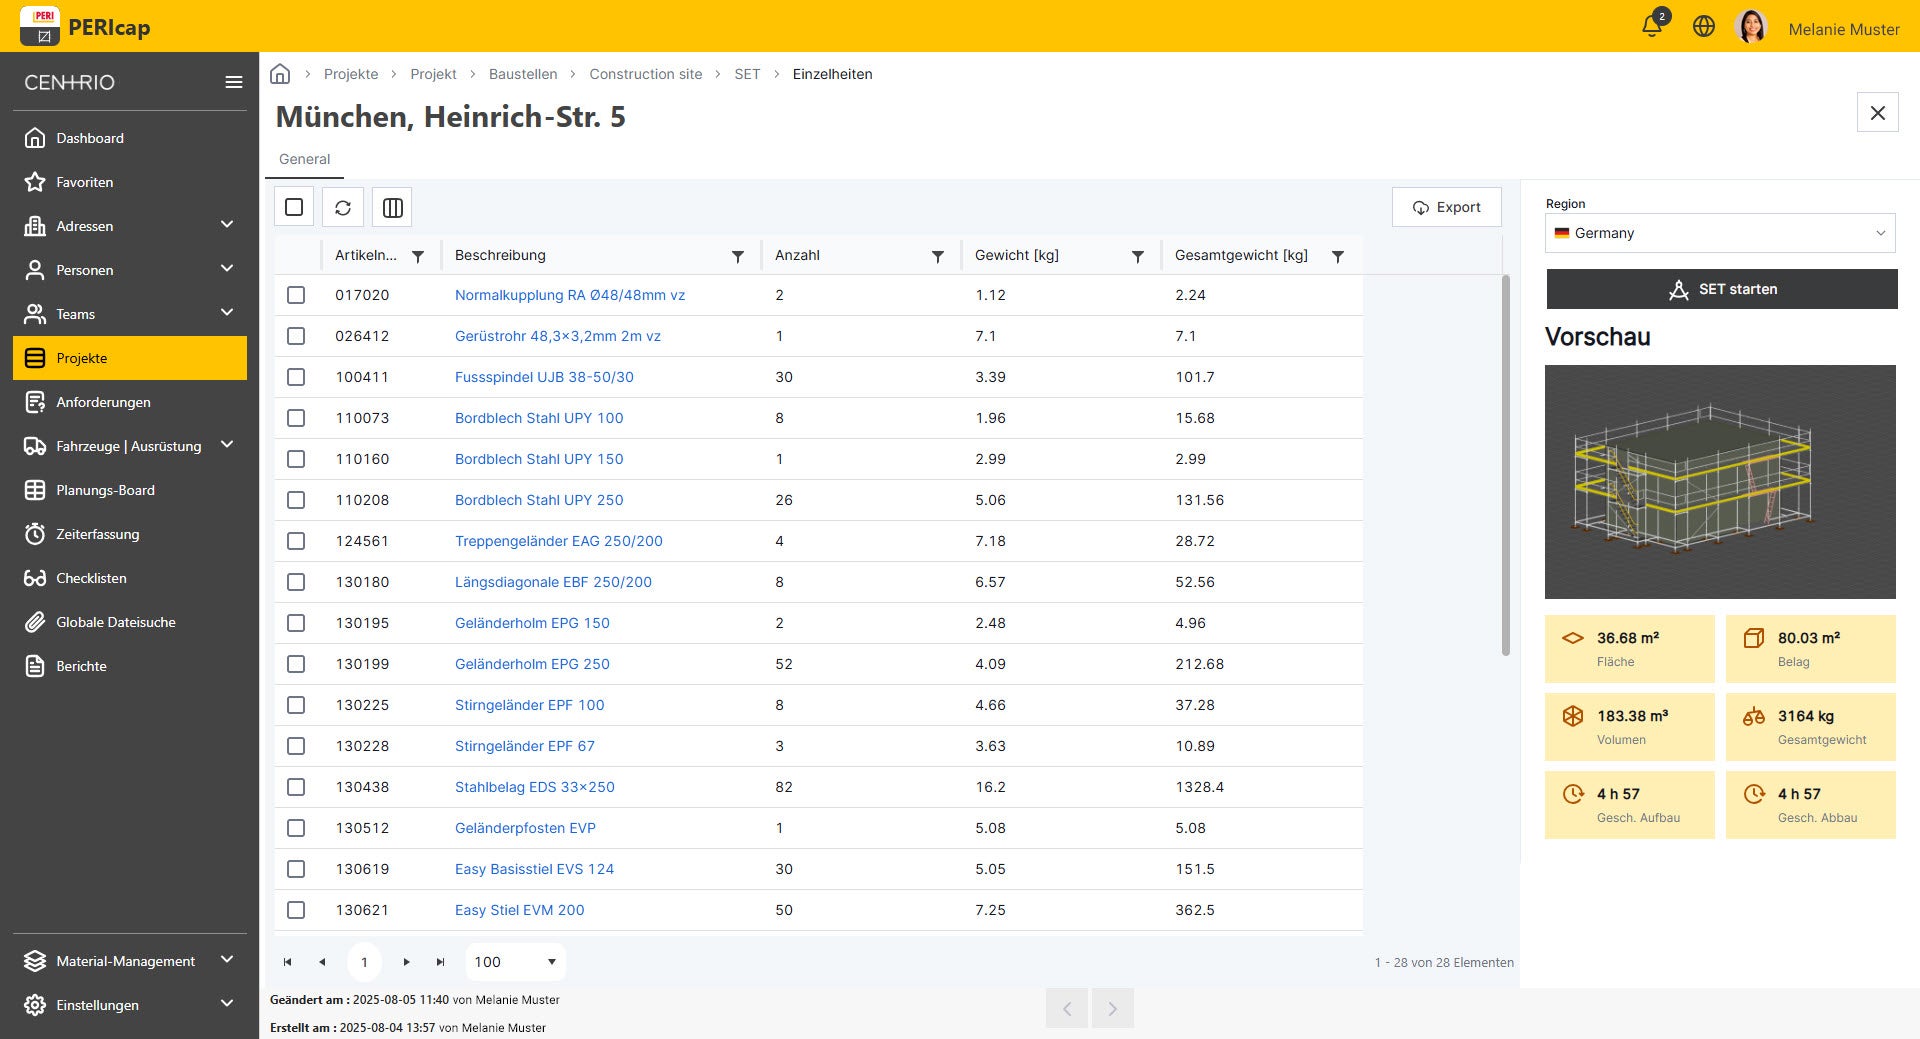
Task: Click the refresh table icon
Action: tap(343, 207)
